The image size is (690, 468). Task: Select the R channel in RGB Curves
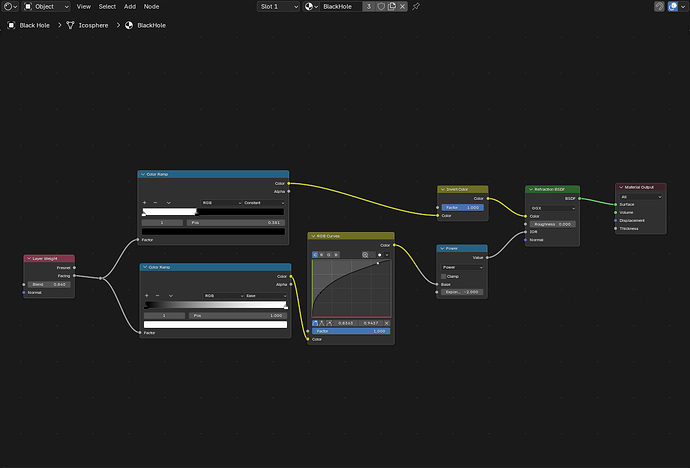pyautogui.click(x=322, y=255)
